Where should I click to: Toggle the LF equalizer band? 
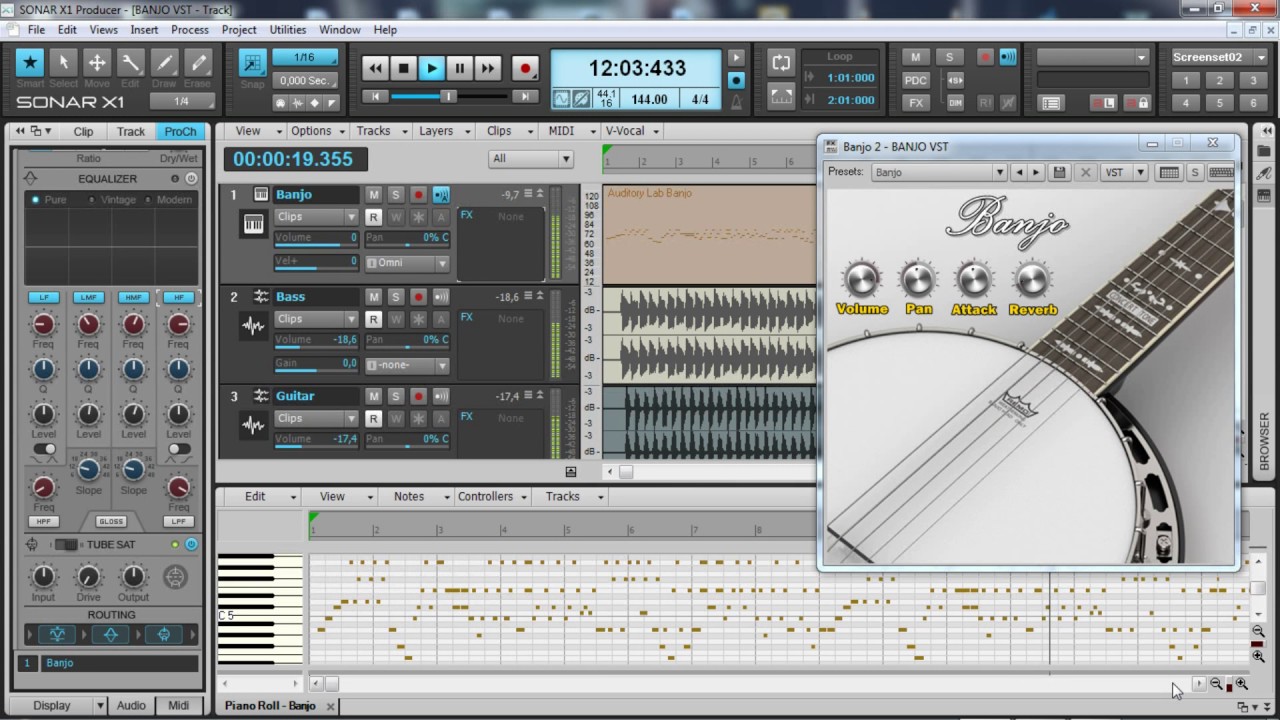(43, 298)
